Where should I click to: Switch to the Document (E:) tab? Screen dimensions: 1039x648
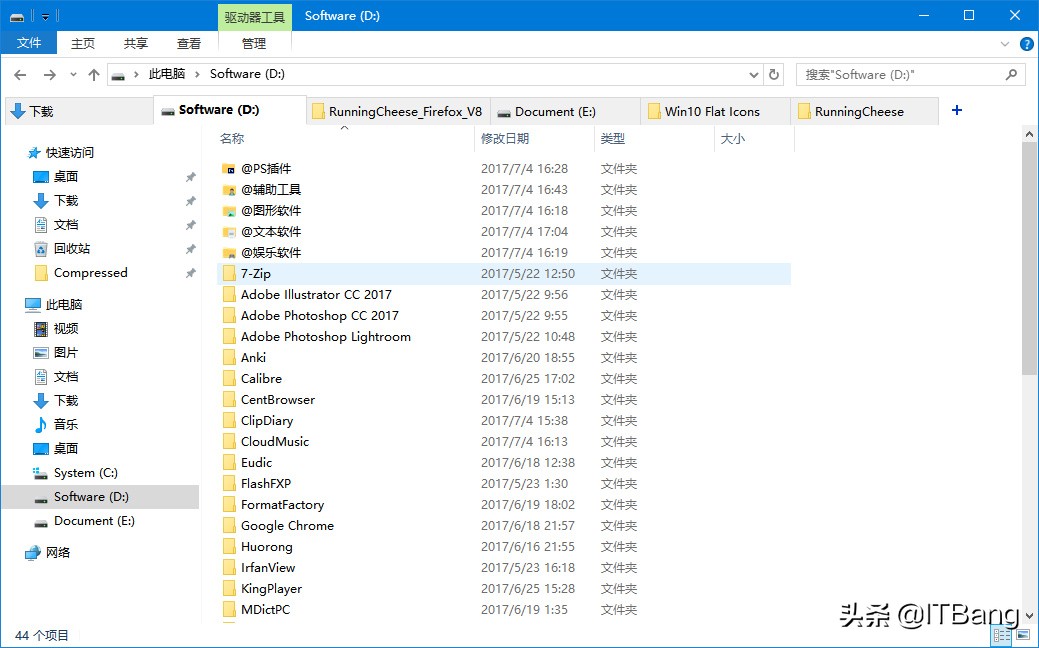pyautogui.click(x=555, y=110)
